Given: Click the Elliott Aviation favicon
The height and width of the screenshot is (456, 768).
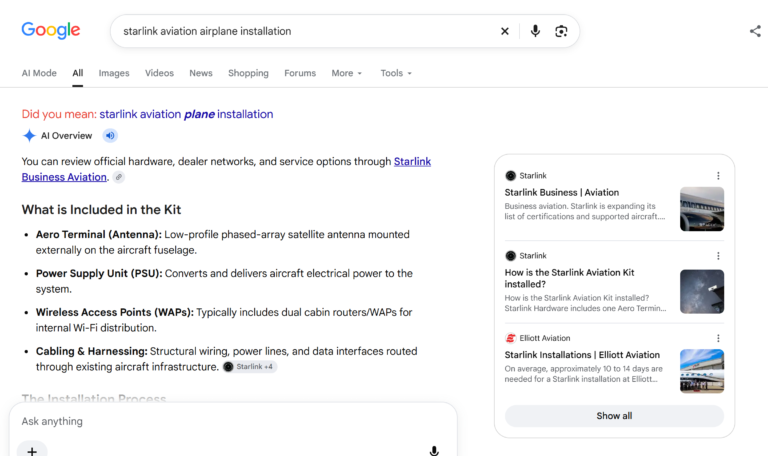Looking at the screenshot, I should click(x=510, y=338).
